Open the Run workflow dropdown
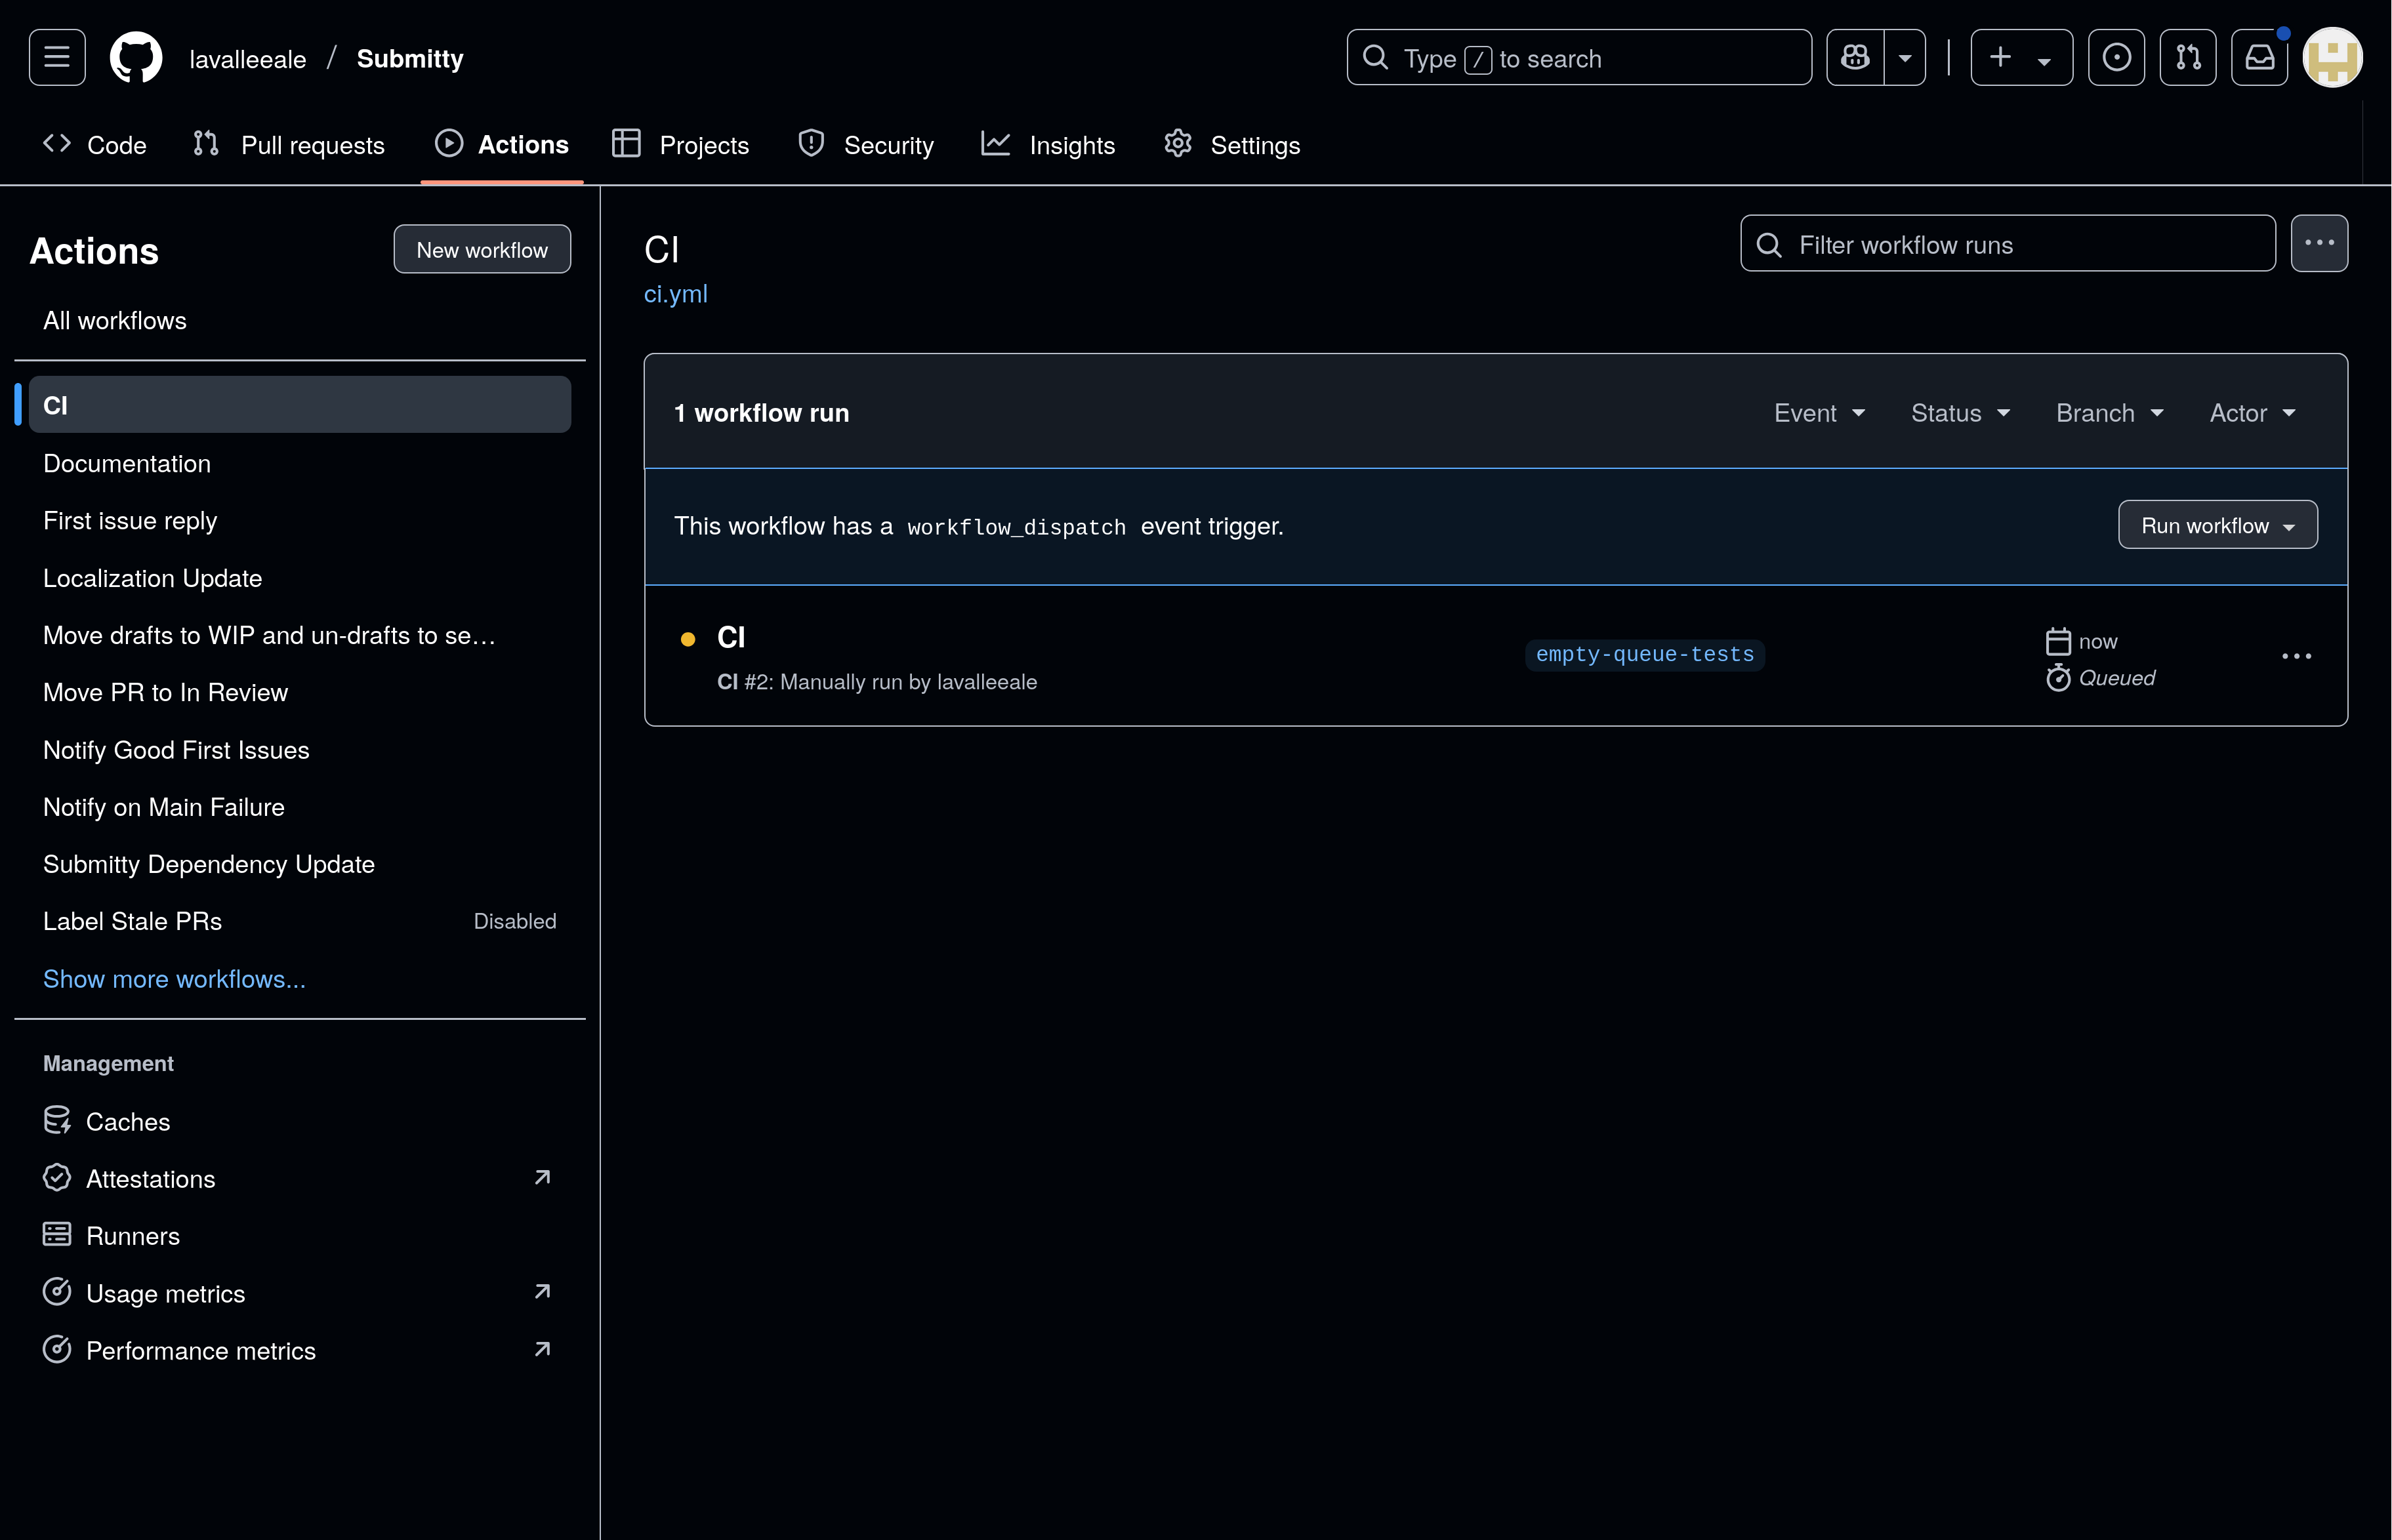This screenshot has height=1540, width=2392. coord(2217,525)
